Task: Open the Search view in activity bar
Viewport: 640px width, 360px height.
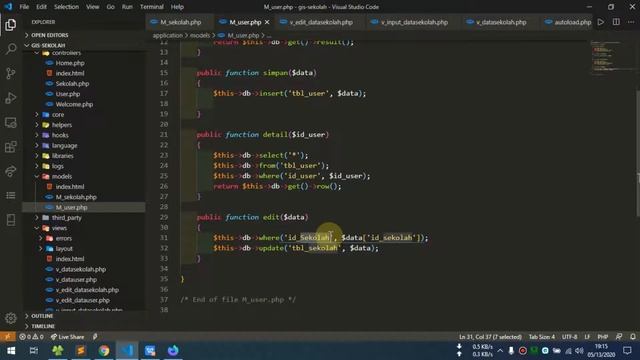Action: click(x=11, y=49)
